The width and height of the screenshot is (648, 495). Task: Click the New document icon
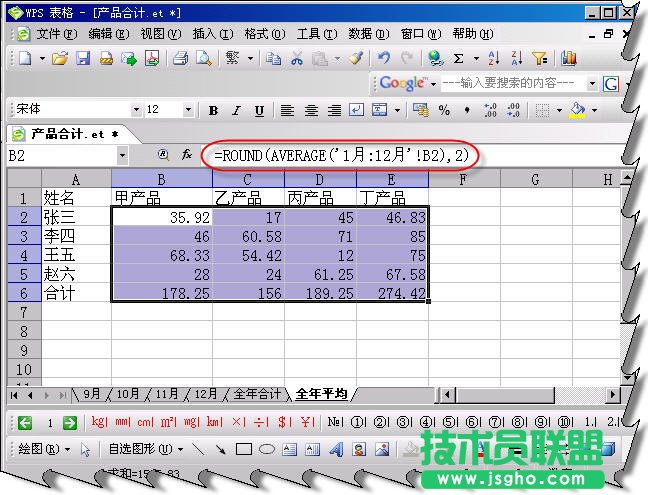point(25,58)
